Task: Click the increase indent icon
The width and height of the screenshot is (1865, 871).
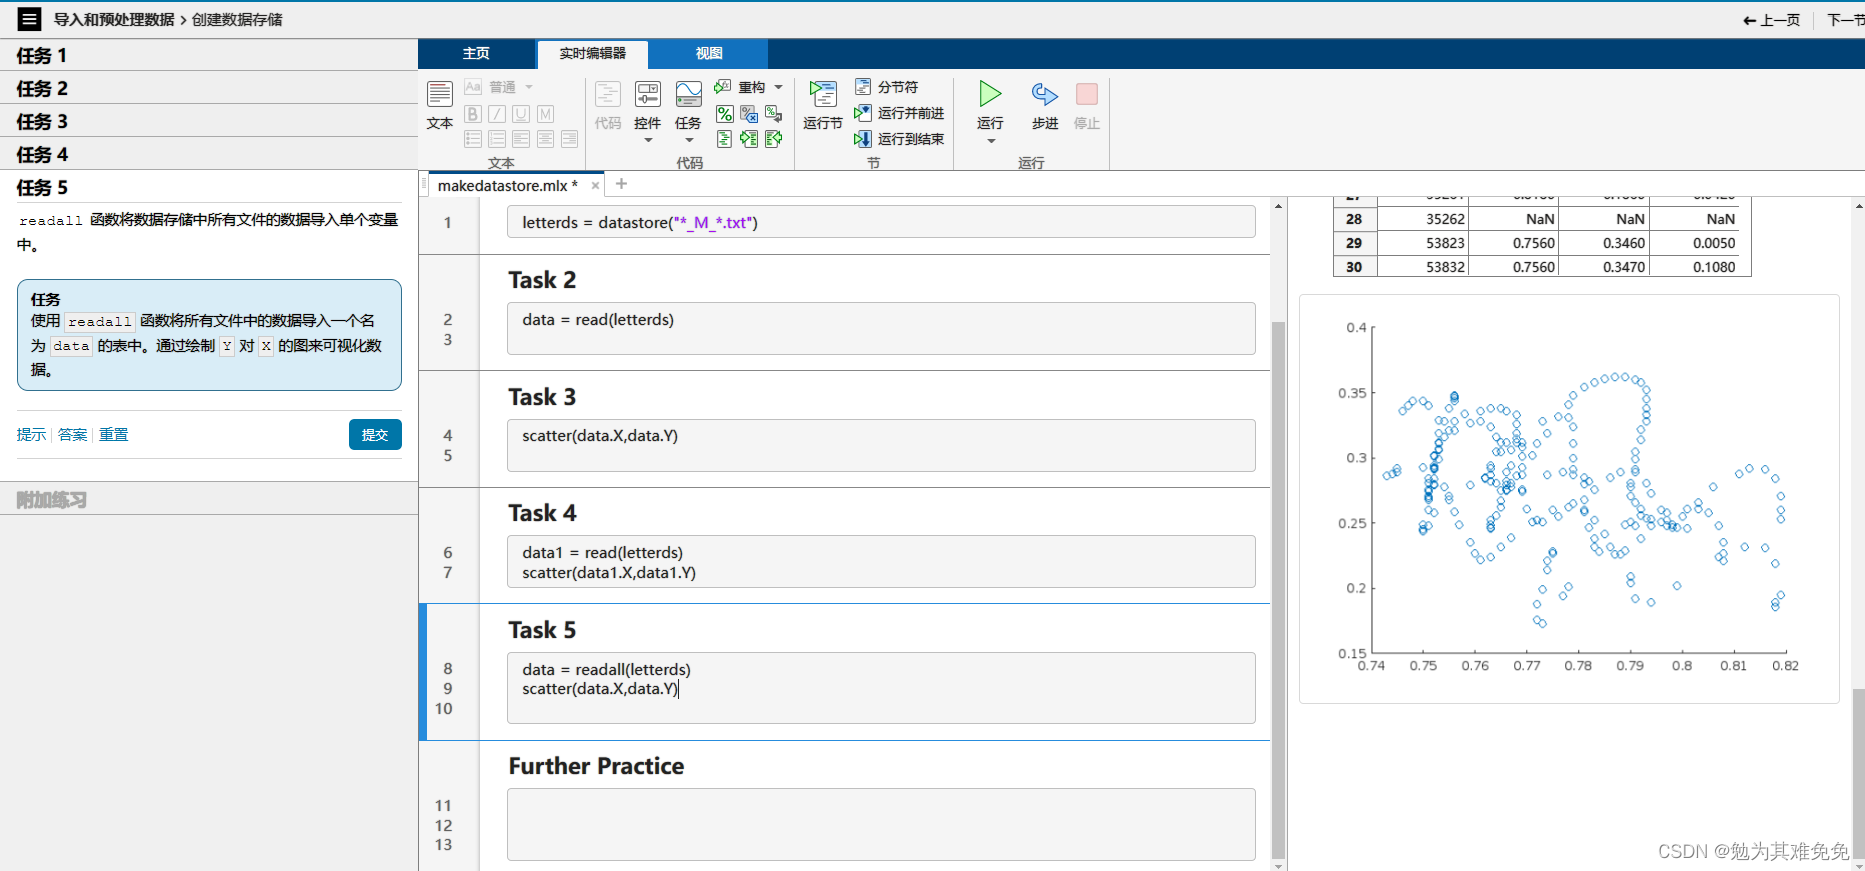Action: click(749, 139)
